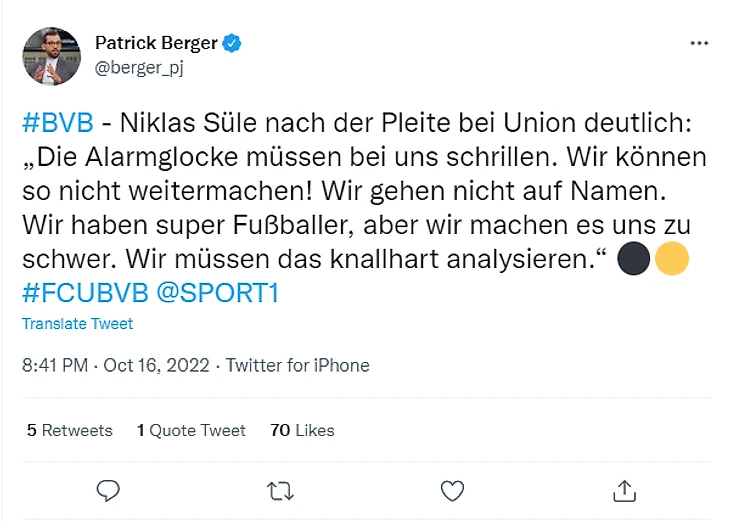This screenshot has width=730, height=521.
Task: Click the @berger_pj handle
Action: (139, 67)
